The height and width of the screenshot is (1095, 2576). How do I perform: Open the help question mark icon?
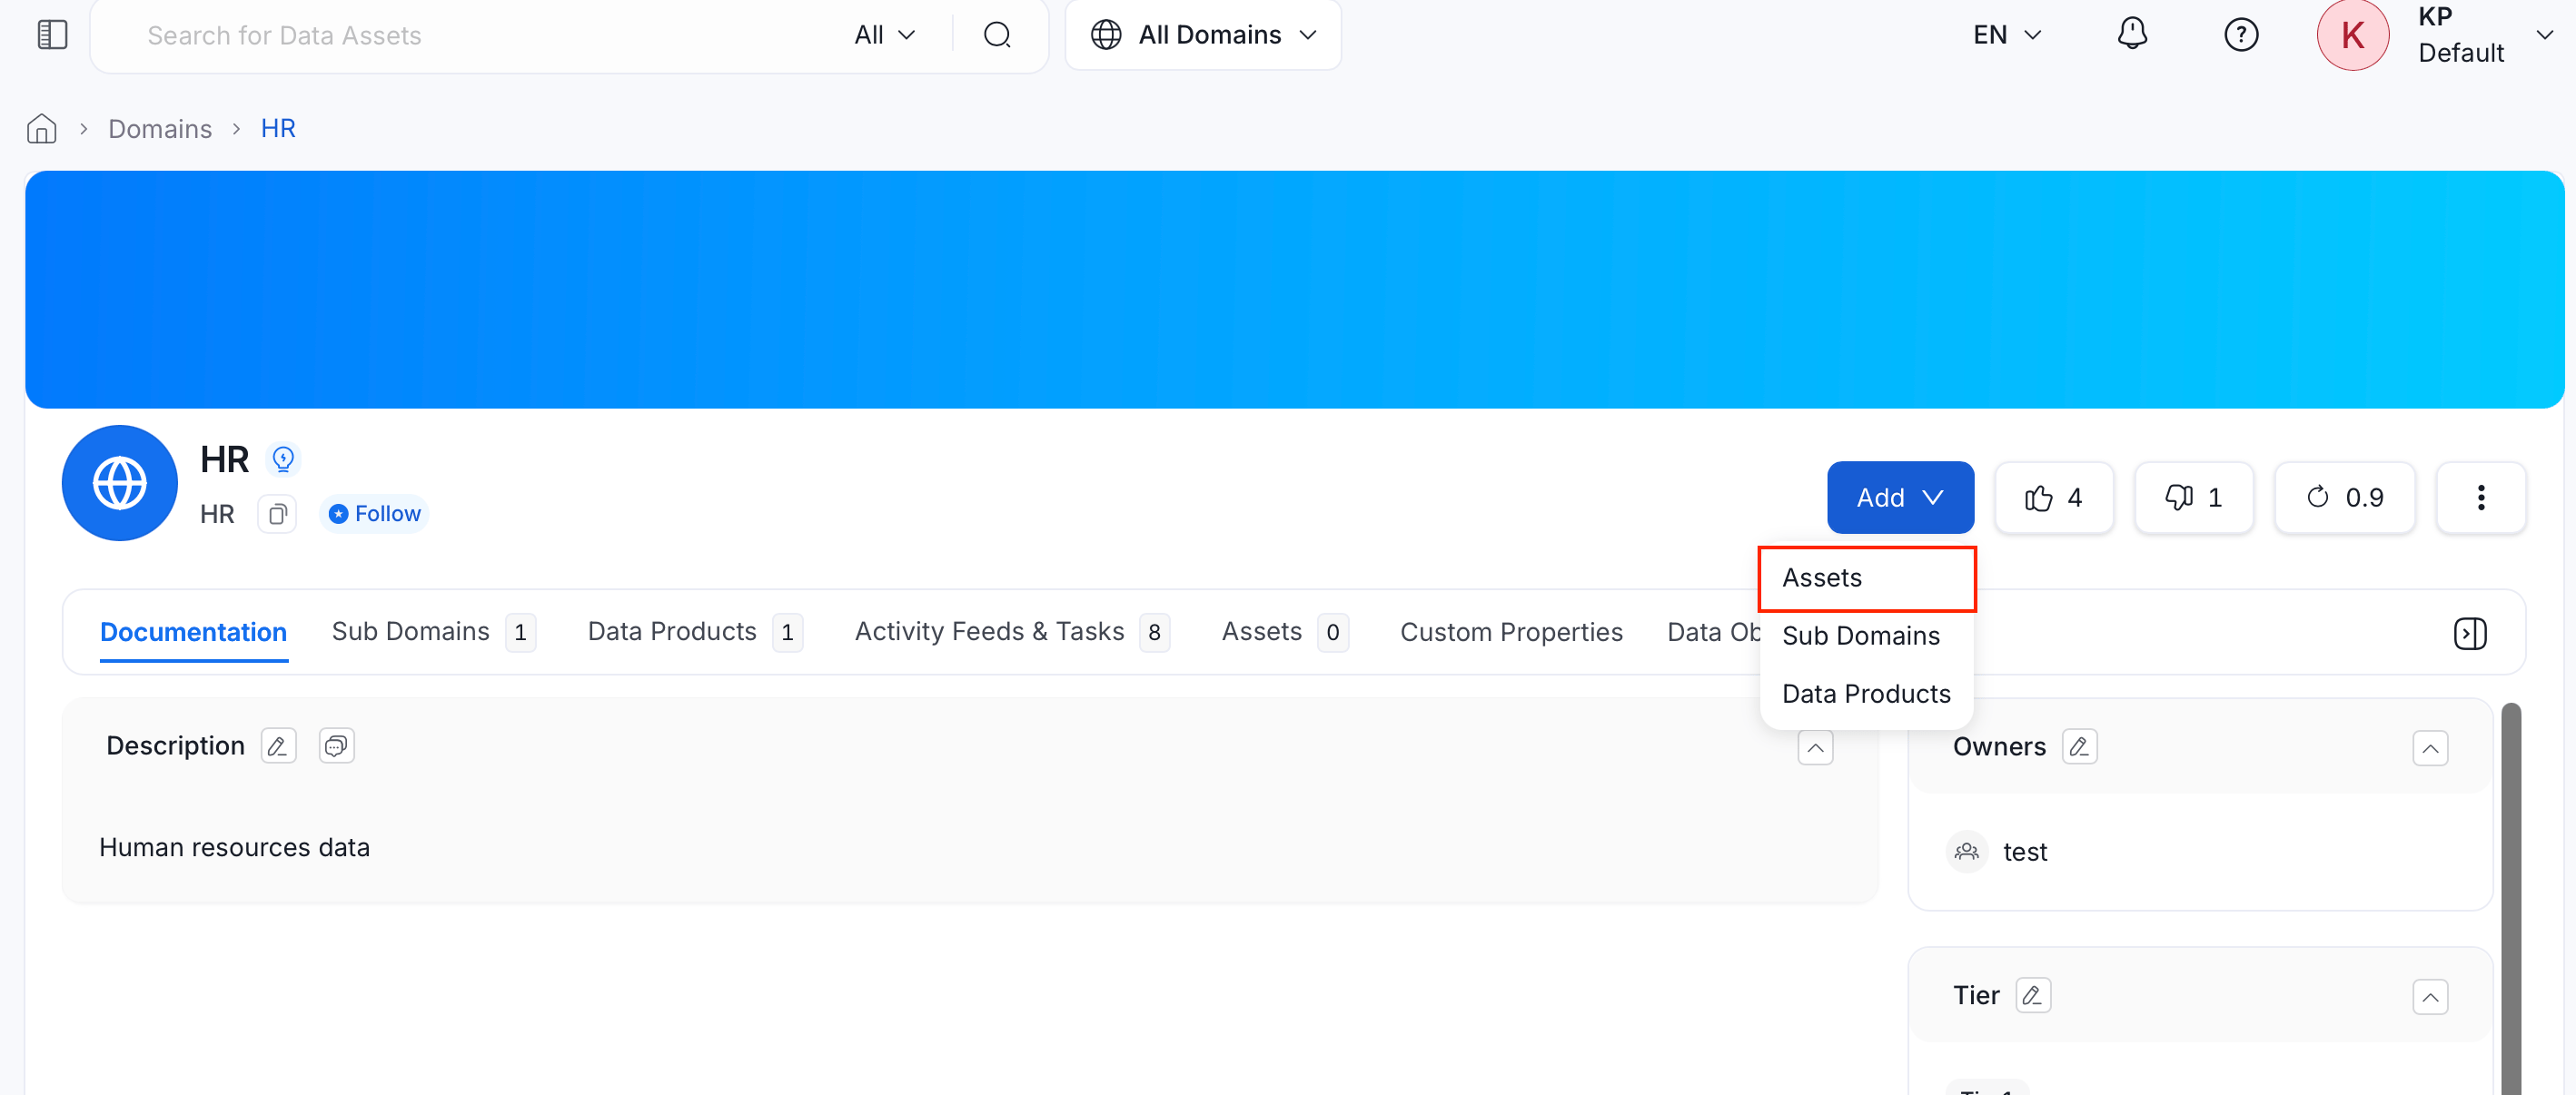2241,35
